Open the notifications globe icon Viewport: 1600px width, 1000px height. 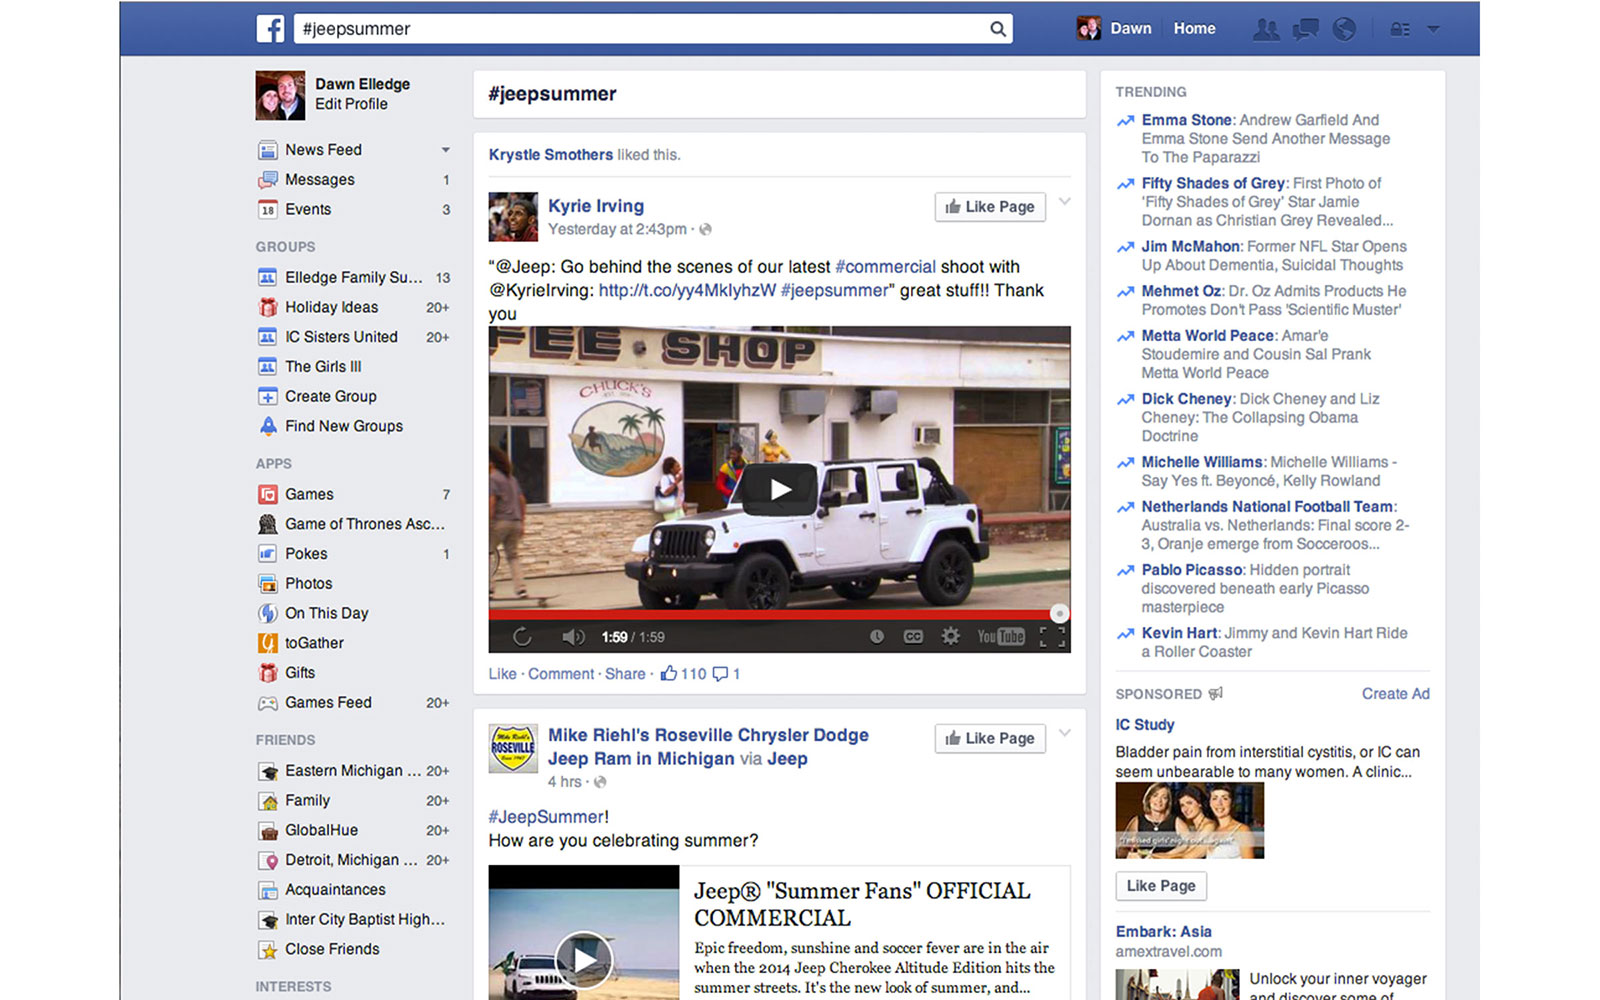(x=1344, y=29)
